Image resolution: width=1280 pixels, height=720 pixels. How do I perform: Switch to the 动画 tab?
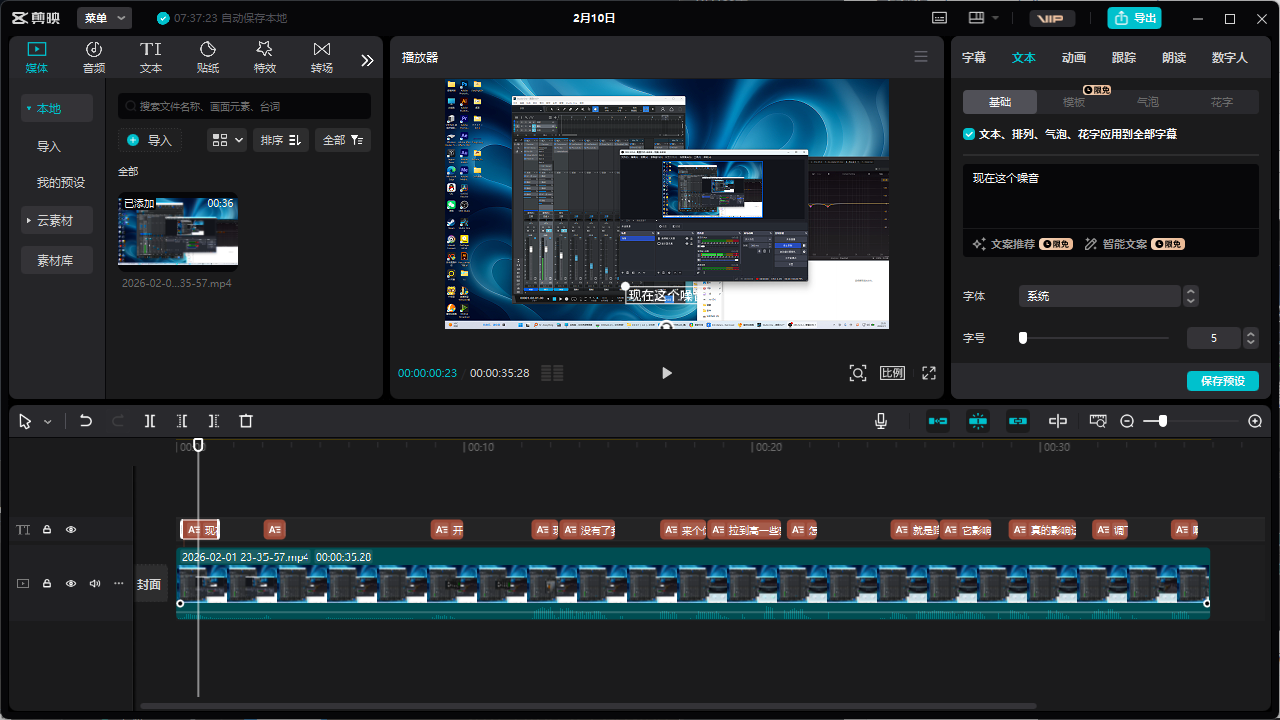(1074, 58)
